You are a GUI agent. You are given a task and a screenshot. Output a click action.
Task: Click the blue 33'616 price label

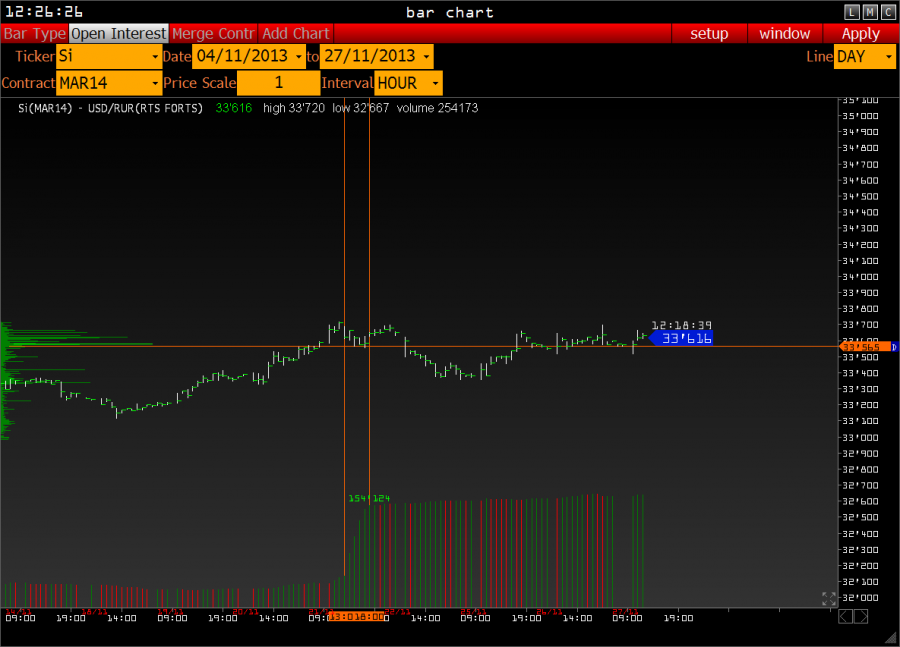(x=683, y=338)
